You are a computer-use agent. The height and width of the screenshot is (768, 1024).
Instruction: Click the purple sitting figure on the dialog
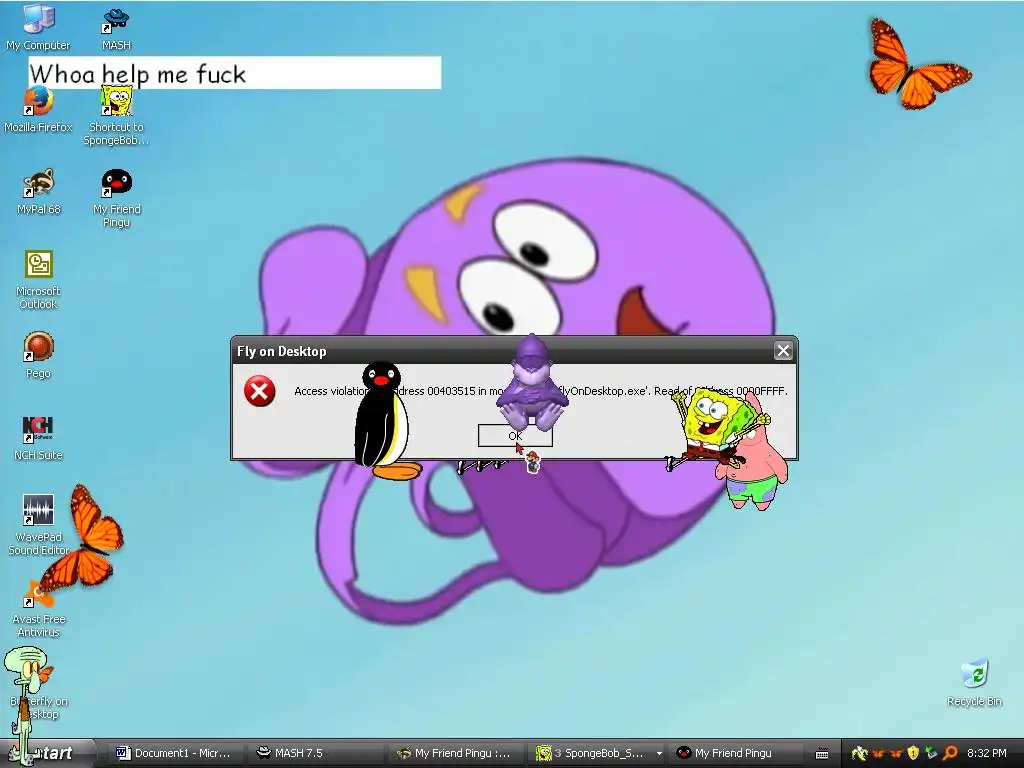(532, 382)
